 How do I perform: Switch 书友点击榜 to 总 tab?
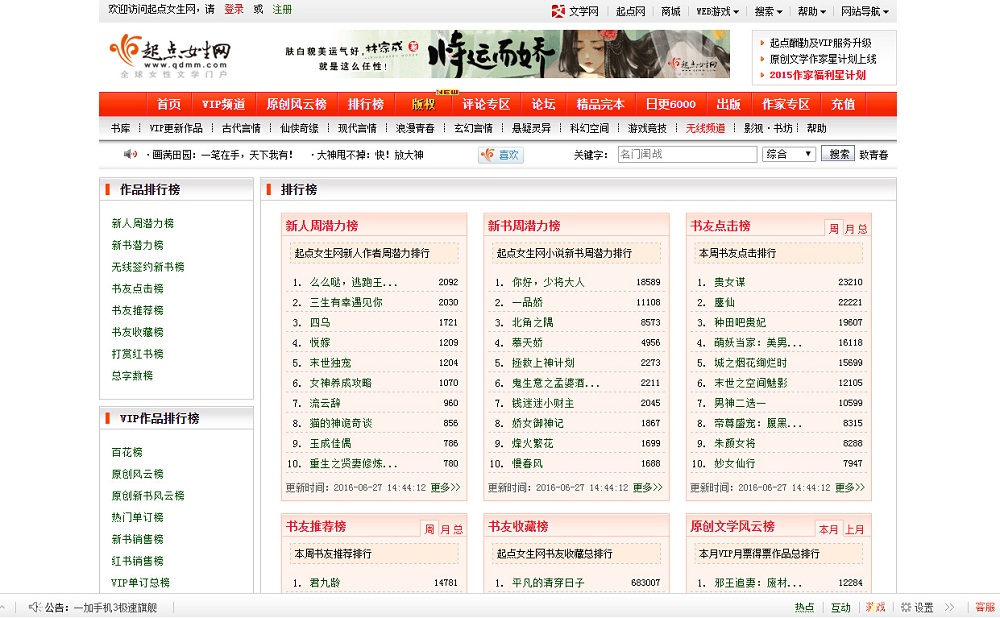pos(862,229)
